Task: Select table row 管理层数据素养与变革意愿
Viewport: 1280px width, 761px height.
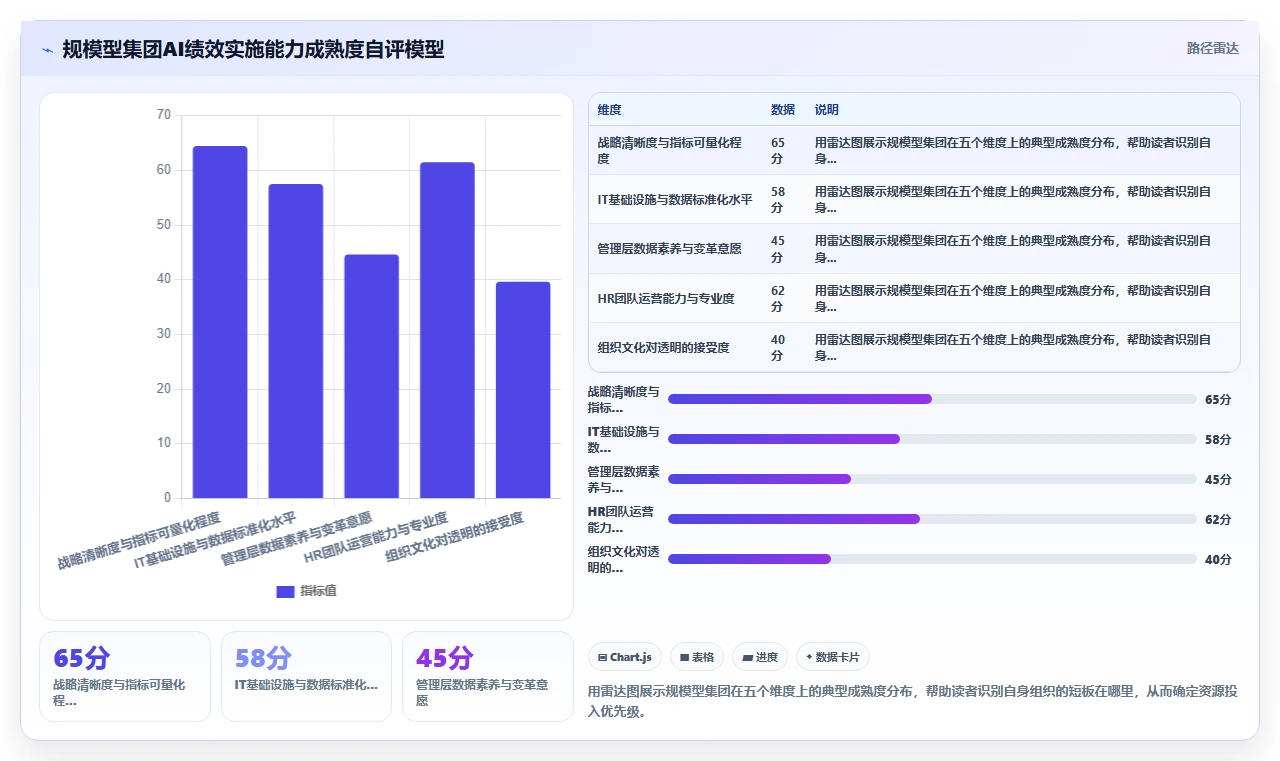Action: 914,248
